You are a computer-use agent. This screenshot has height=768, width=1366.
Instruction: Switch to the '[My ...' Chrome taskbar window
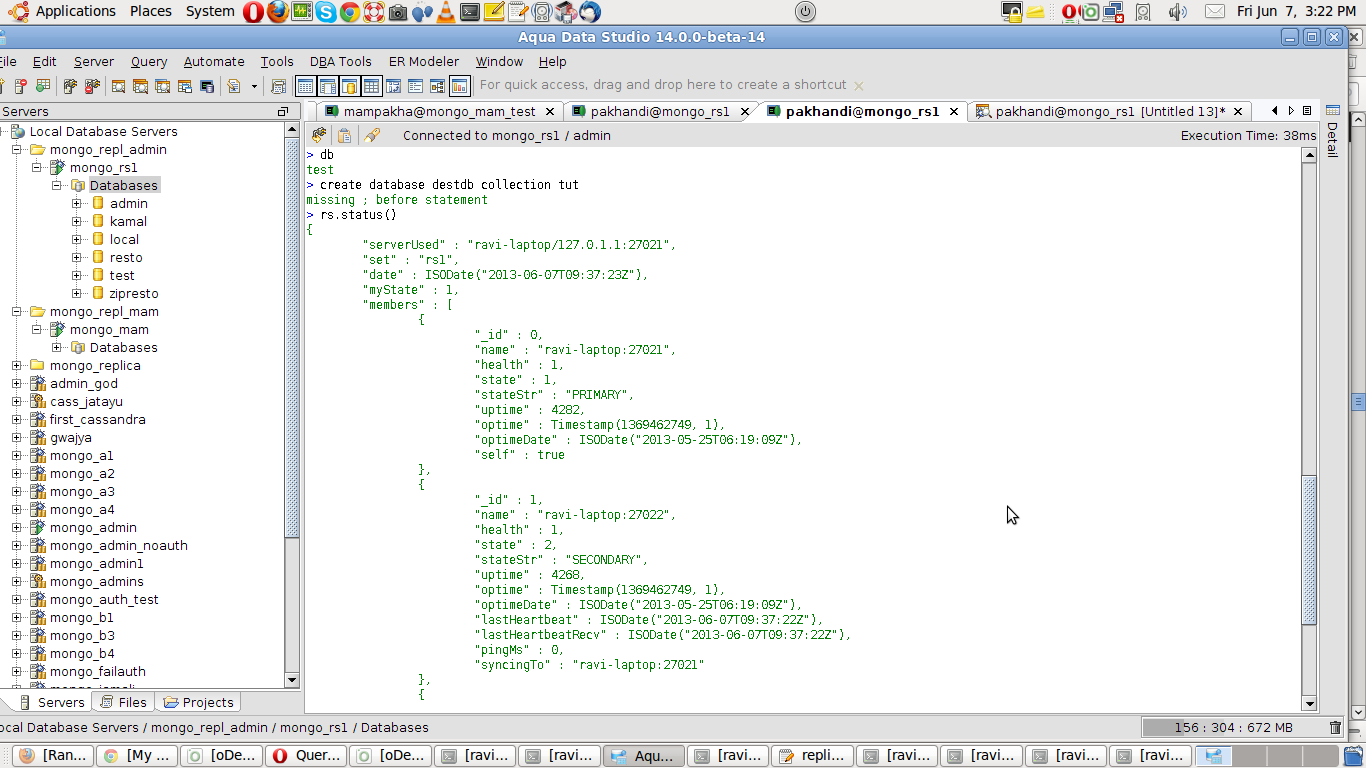click(x=137, y=756)
